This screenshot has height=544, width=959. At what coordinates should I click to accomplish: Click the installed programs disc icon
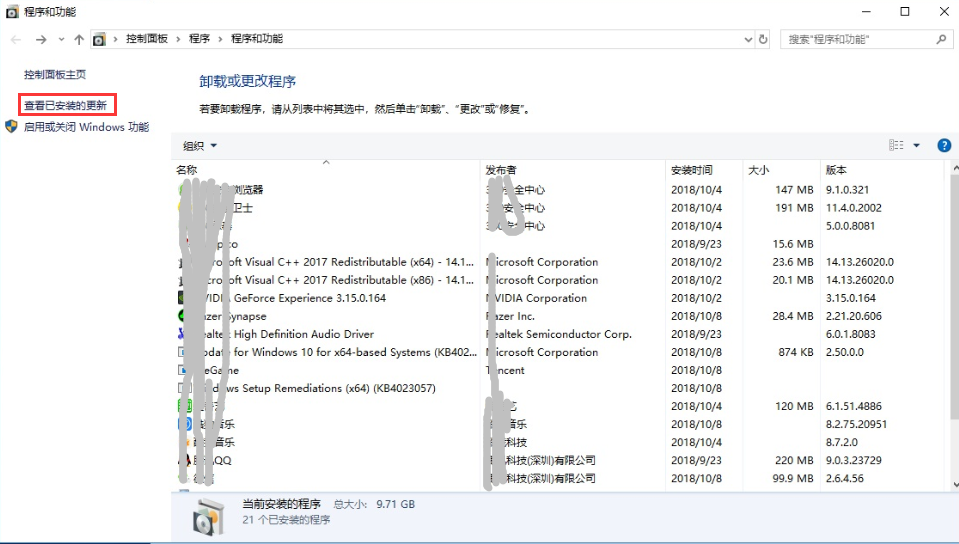(209, 516)
